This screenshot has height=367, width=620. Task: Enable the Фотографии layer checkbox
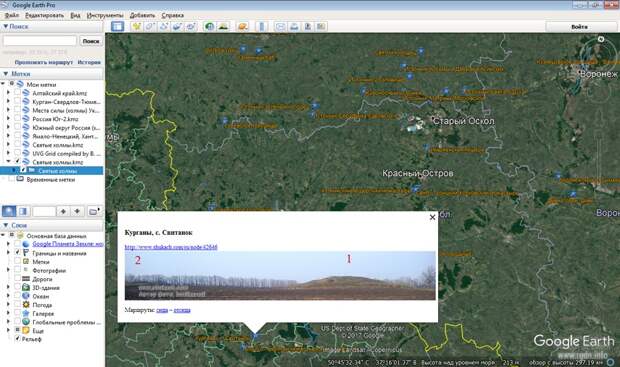click(x=17, y=270)
